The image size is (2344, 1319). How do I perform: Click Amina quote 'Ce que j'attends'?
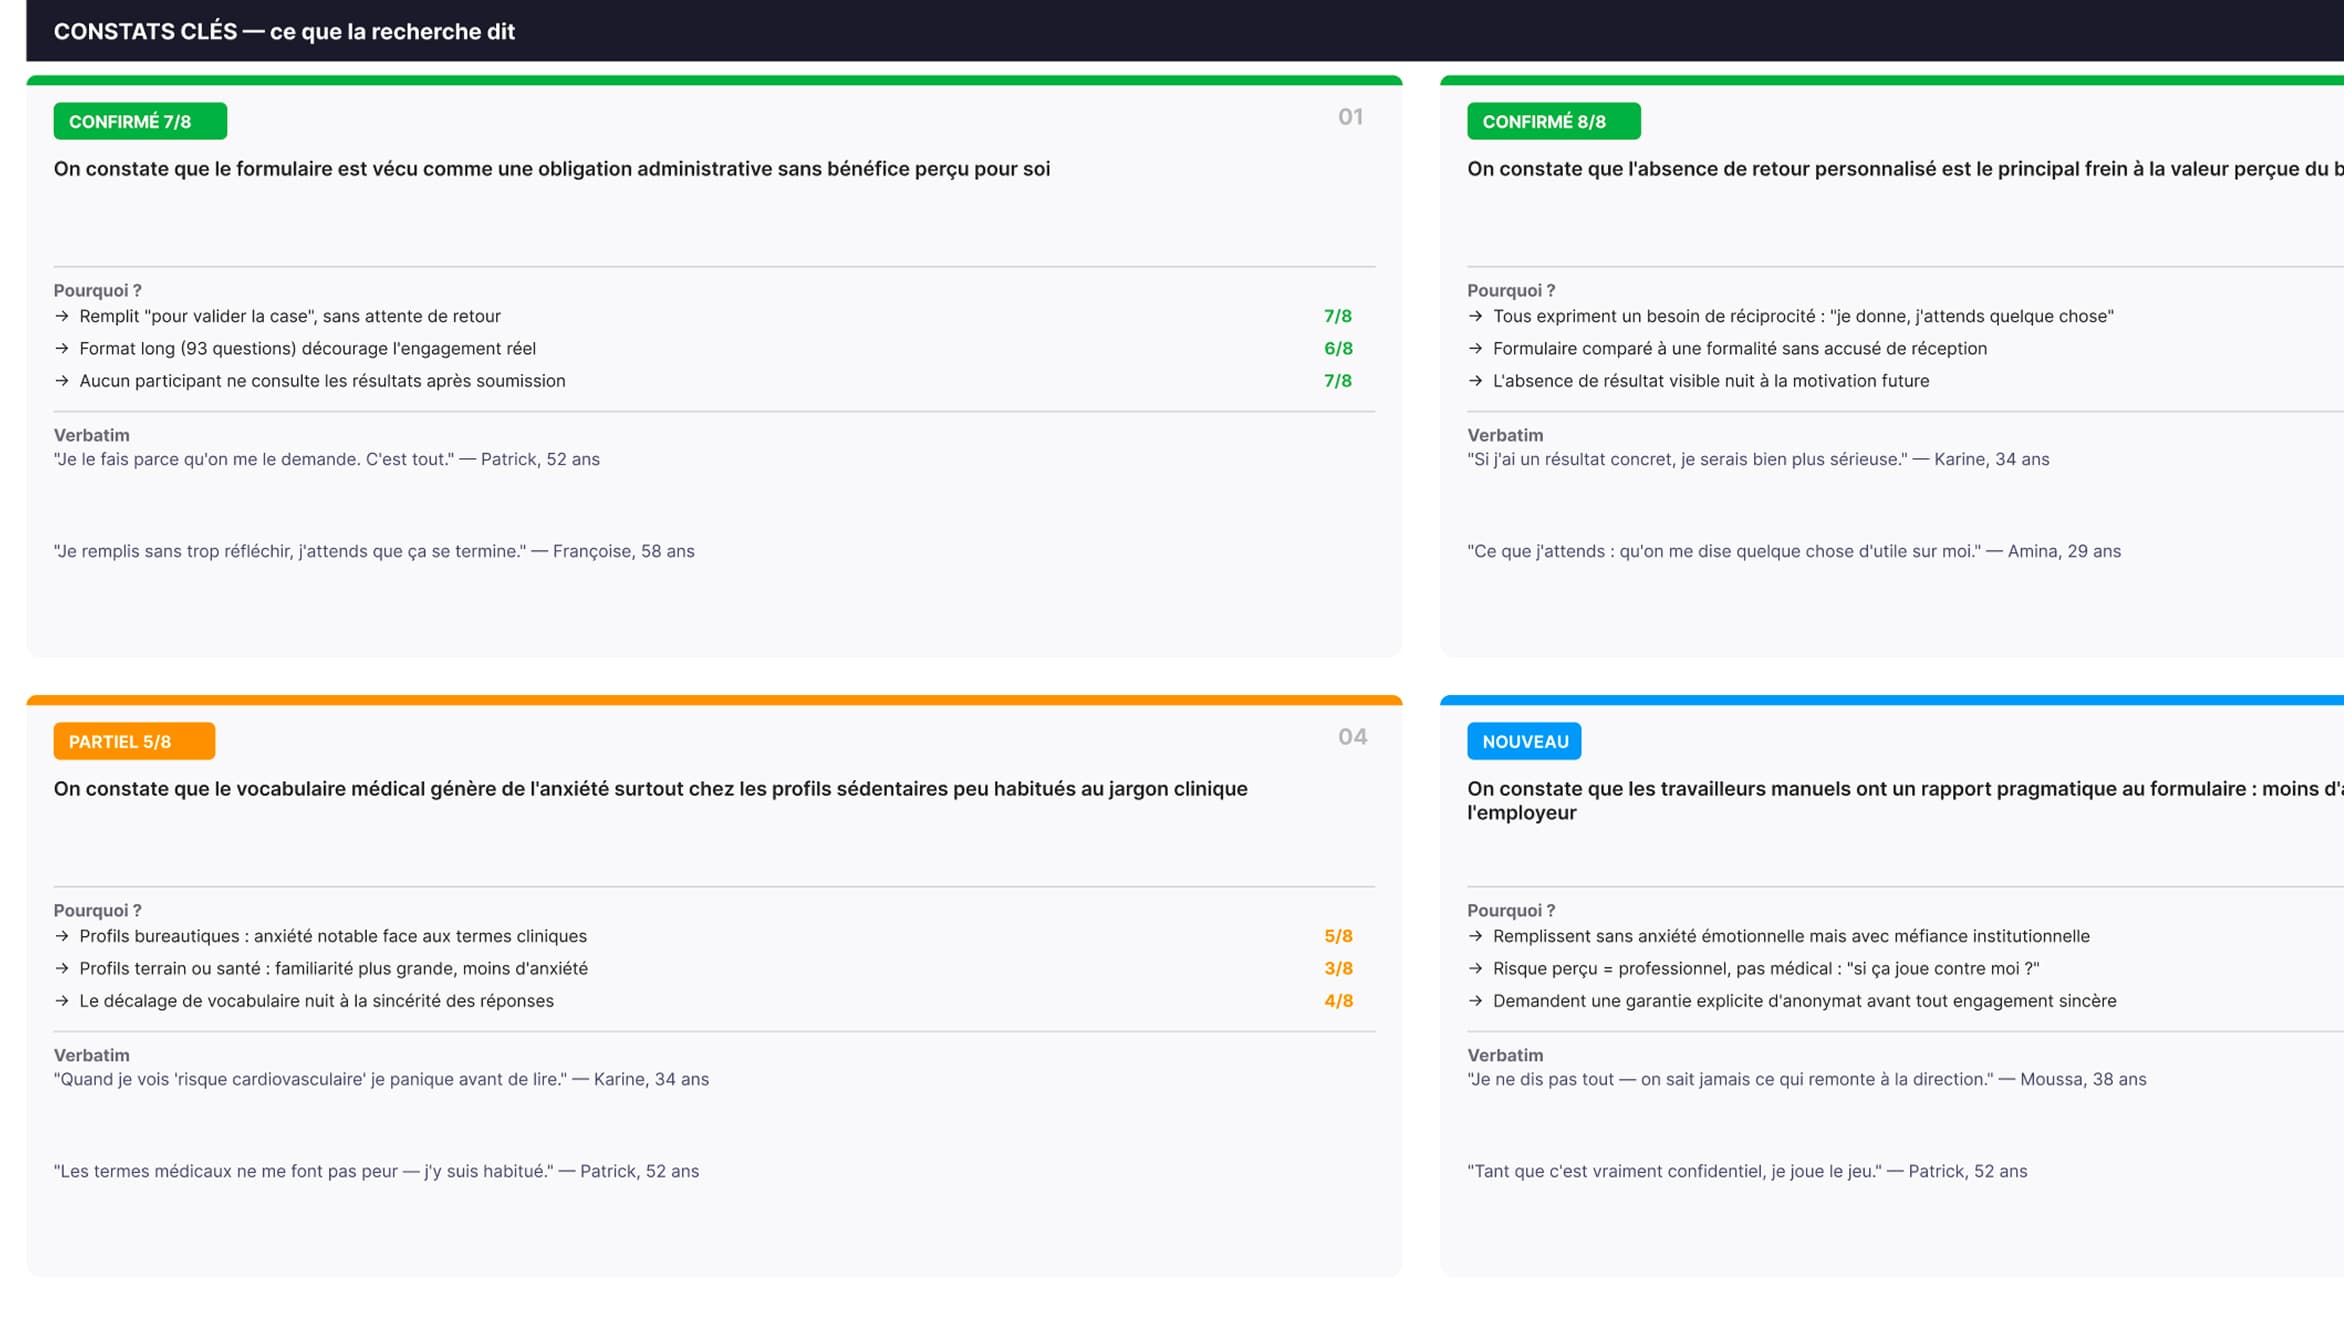tap(1794, 551)
